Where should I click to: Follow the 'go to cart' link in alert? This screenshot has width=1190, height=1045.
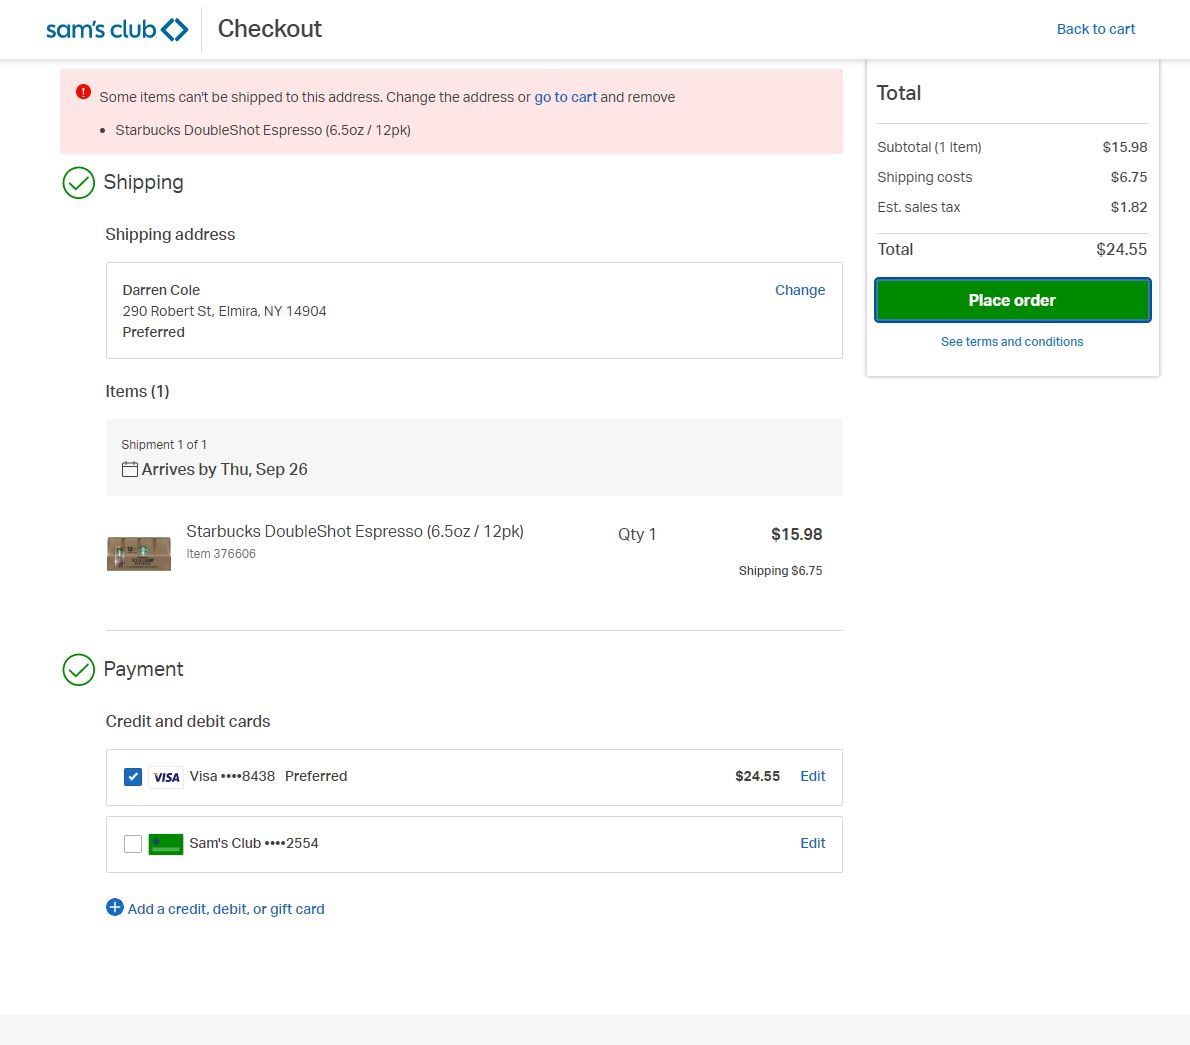(x=565, y=97)
